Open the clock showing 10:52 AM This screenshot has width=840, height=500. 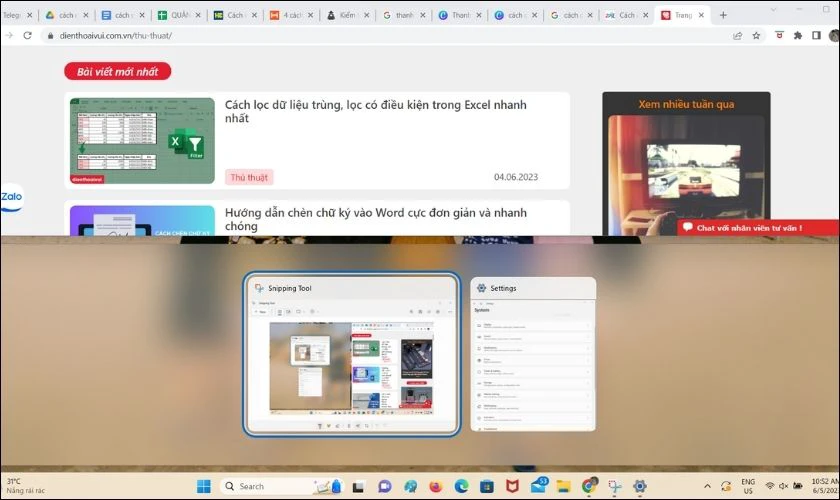825,486
